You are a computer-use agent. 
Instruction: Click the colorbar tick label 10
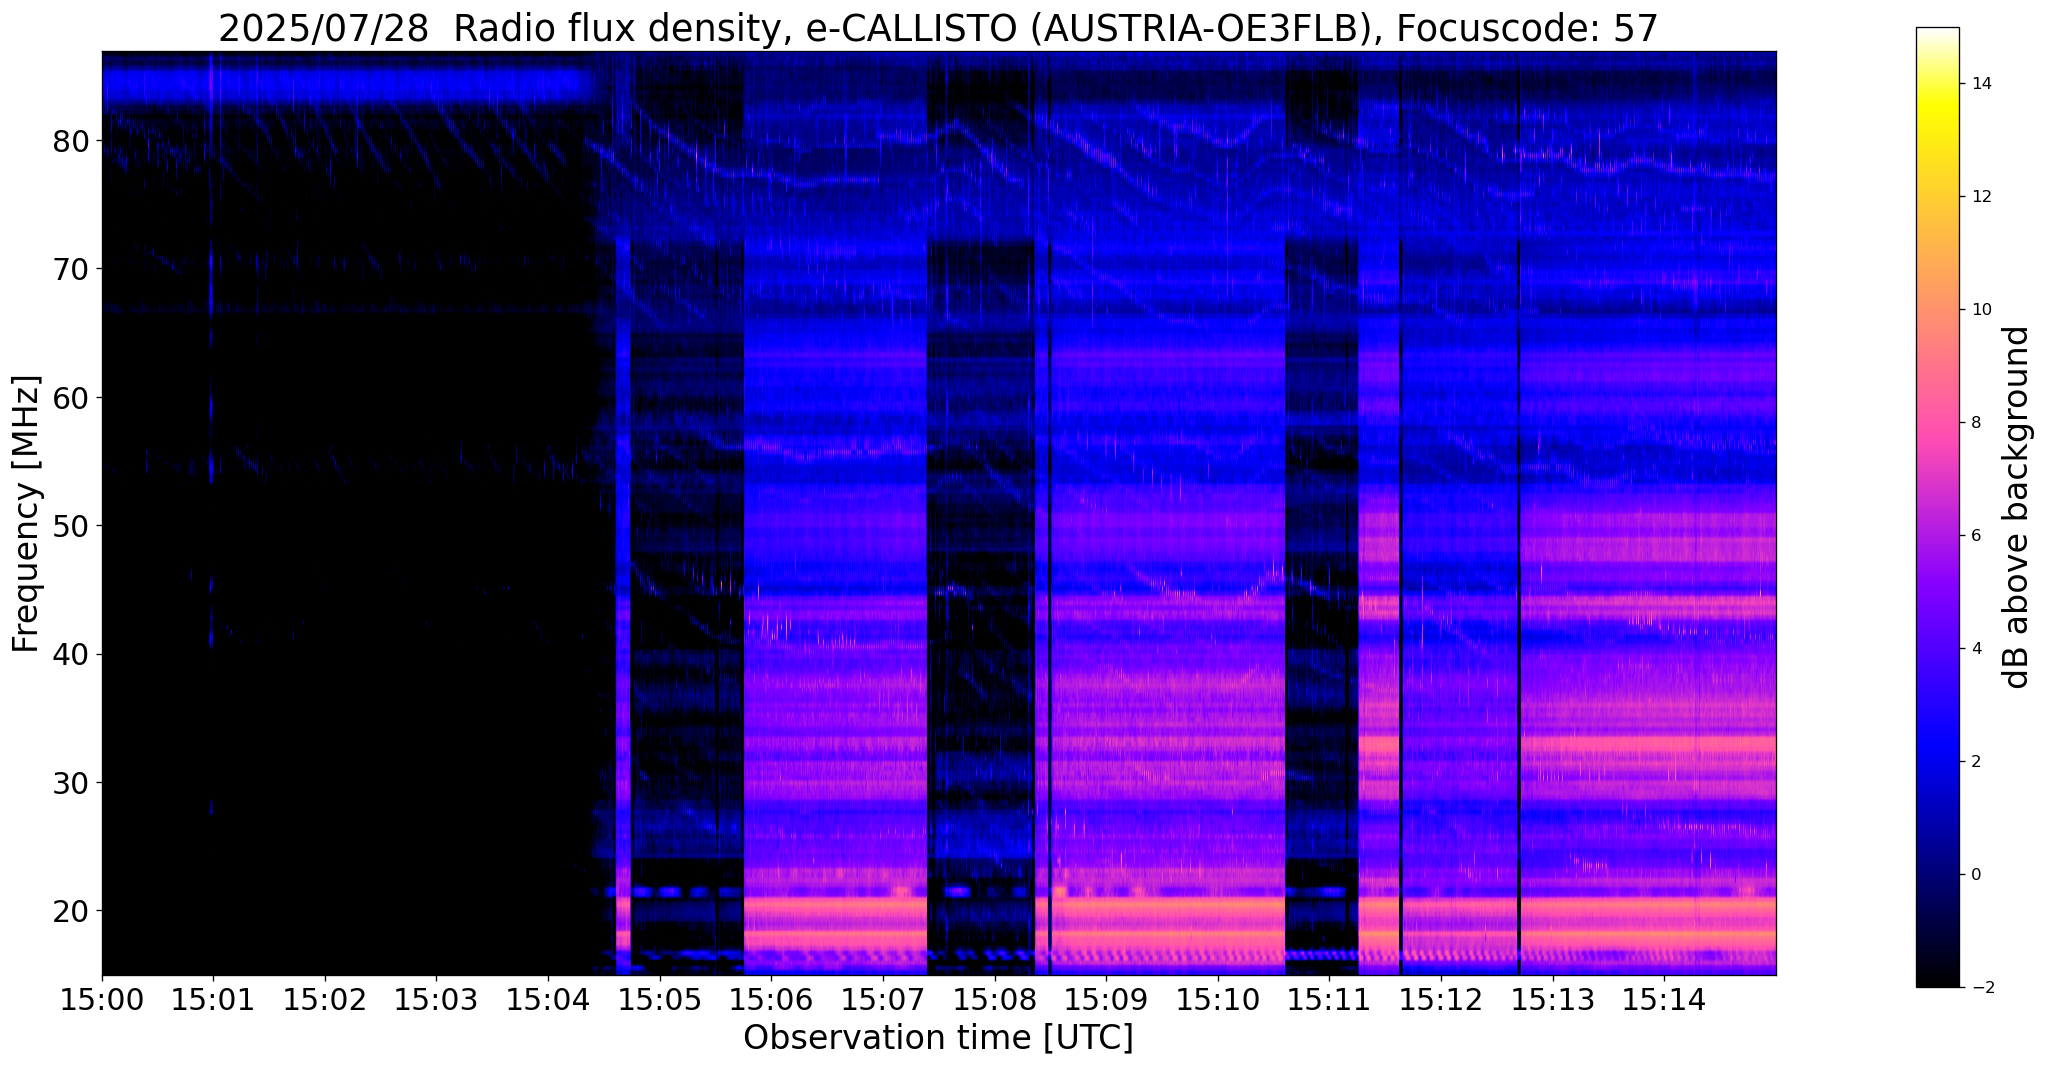point(1980,310)
